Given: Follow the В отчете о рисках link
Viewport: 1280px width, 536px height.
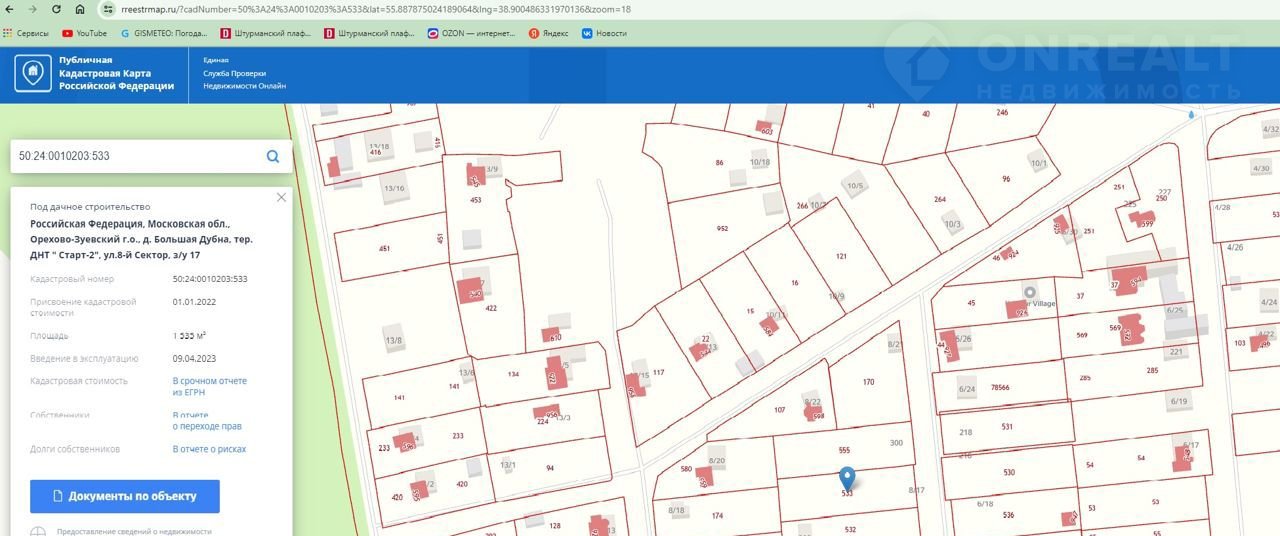Looking at the screenshot, I should click(209, 449).
